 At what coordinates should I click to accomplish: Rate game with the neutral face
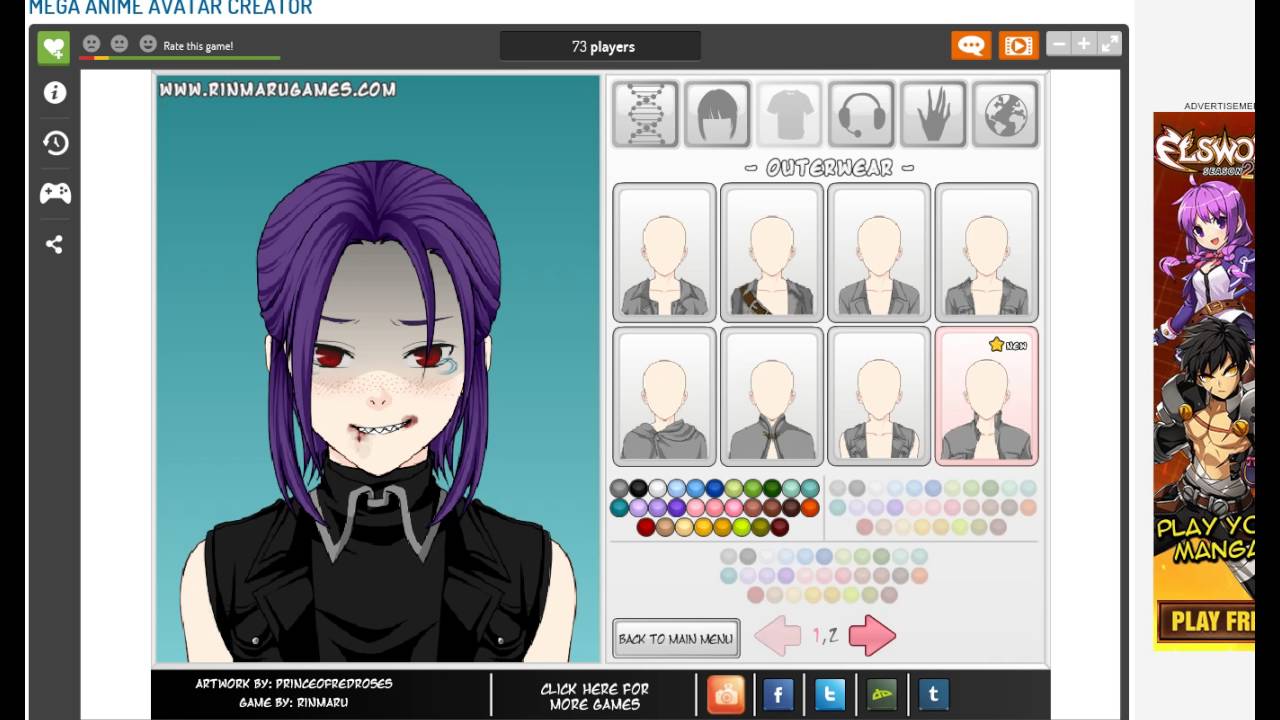coord(119,44)
